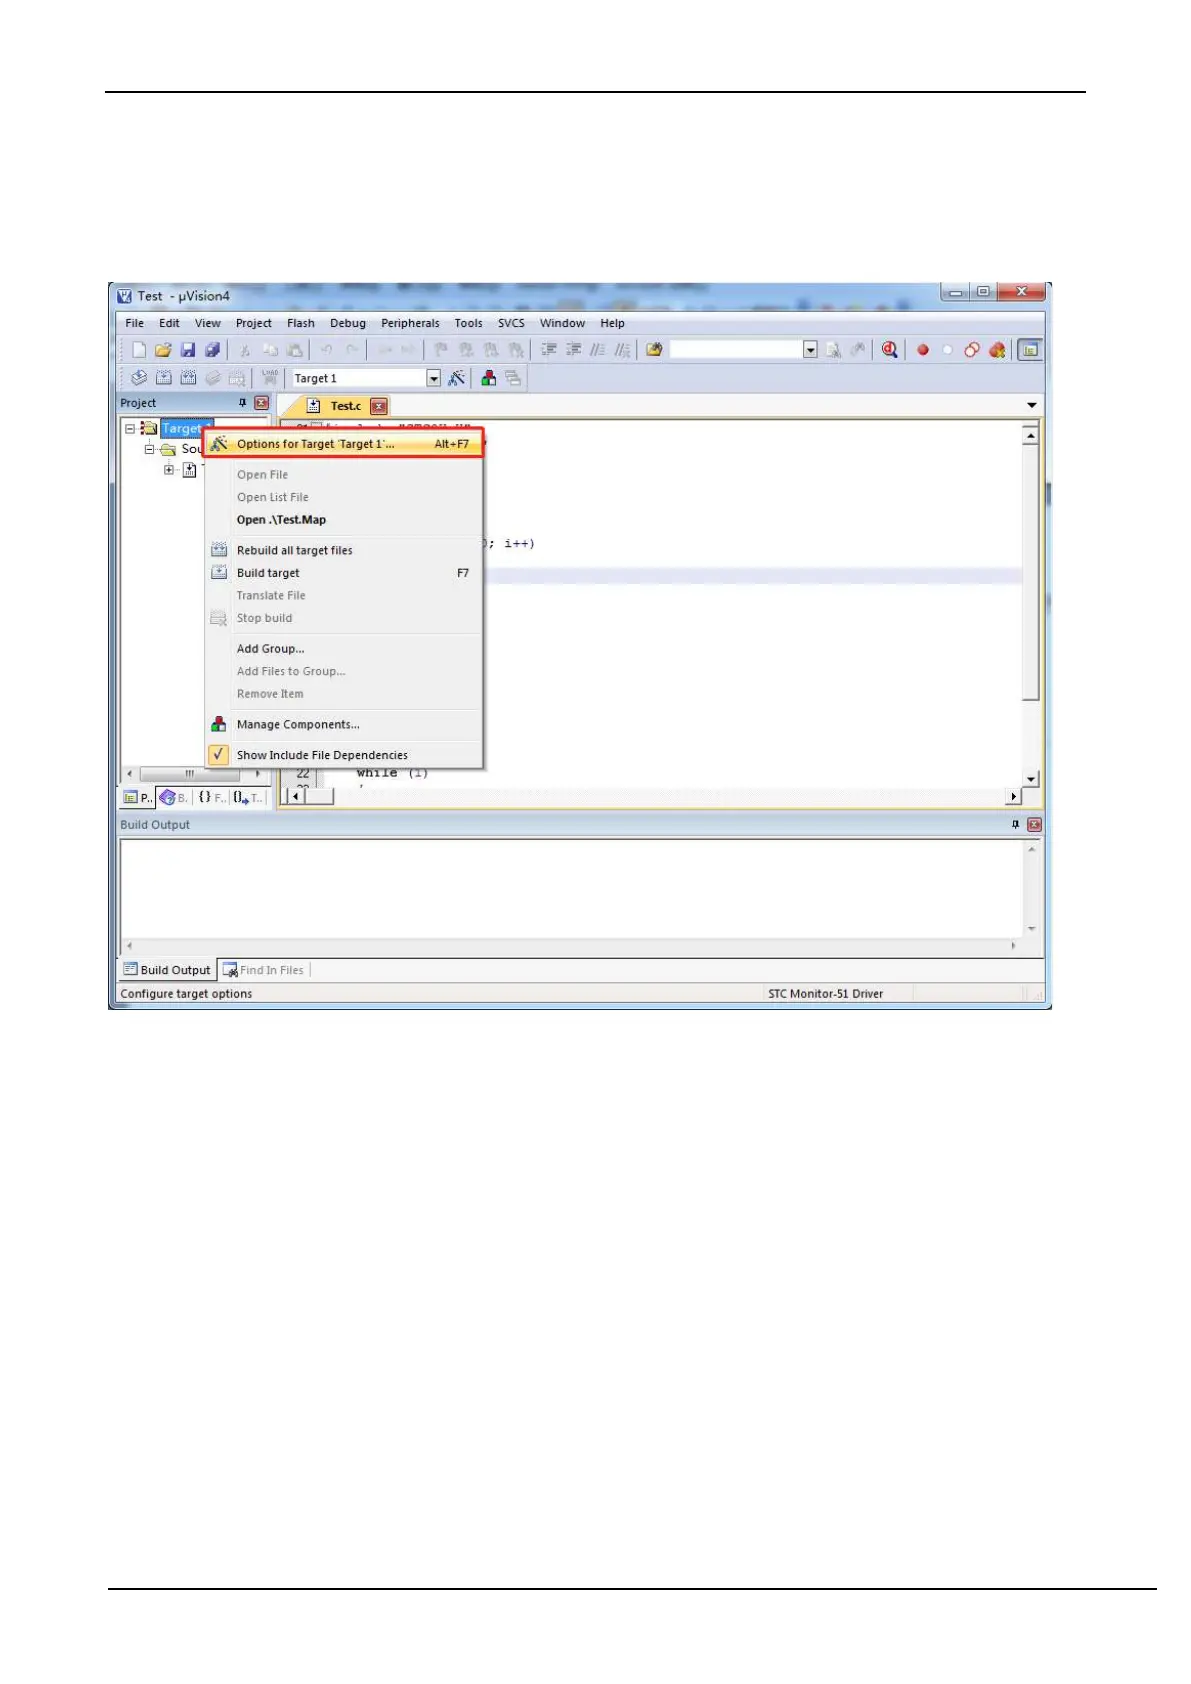Image resolution: width=1191 pixels, height=1684 pixels.
Task: Open the File menu
Action: pos(134,323)
